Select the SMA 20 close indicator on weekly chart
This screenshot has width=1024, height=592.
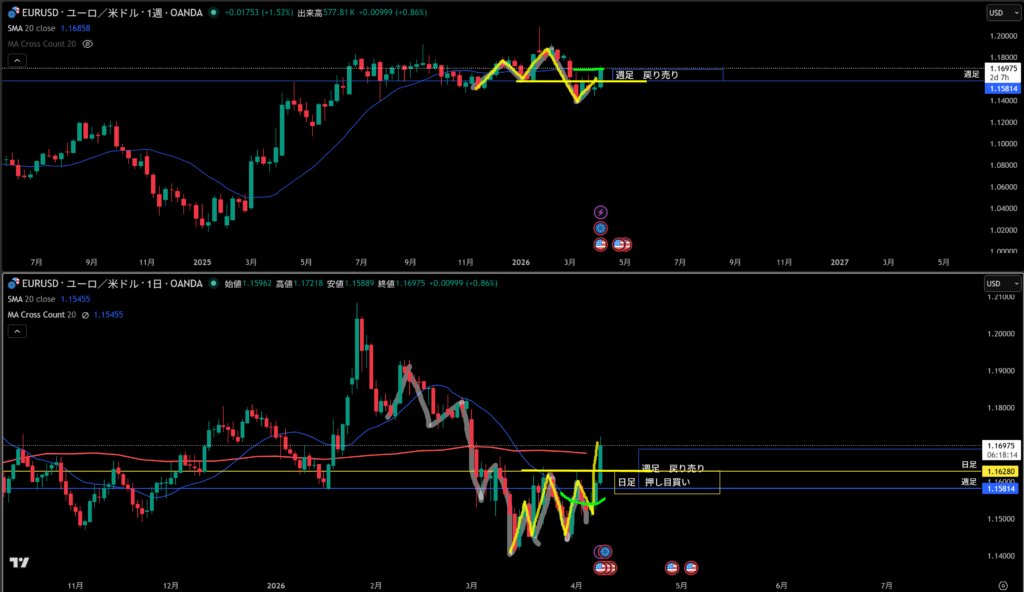[x=36, y=29]
